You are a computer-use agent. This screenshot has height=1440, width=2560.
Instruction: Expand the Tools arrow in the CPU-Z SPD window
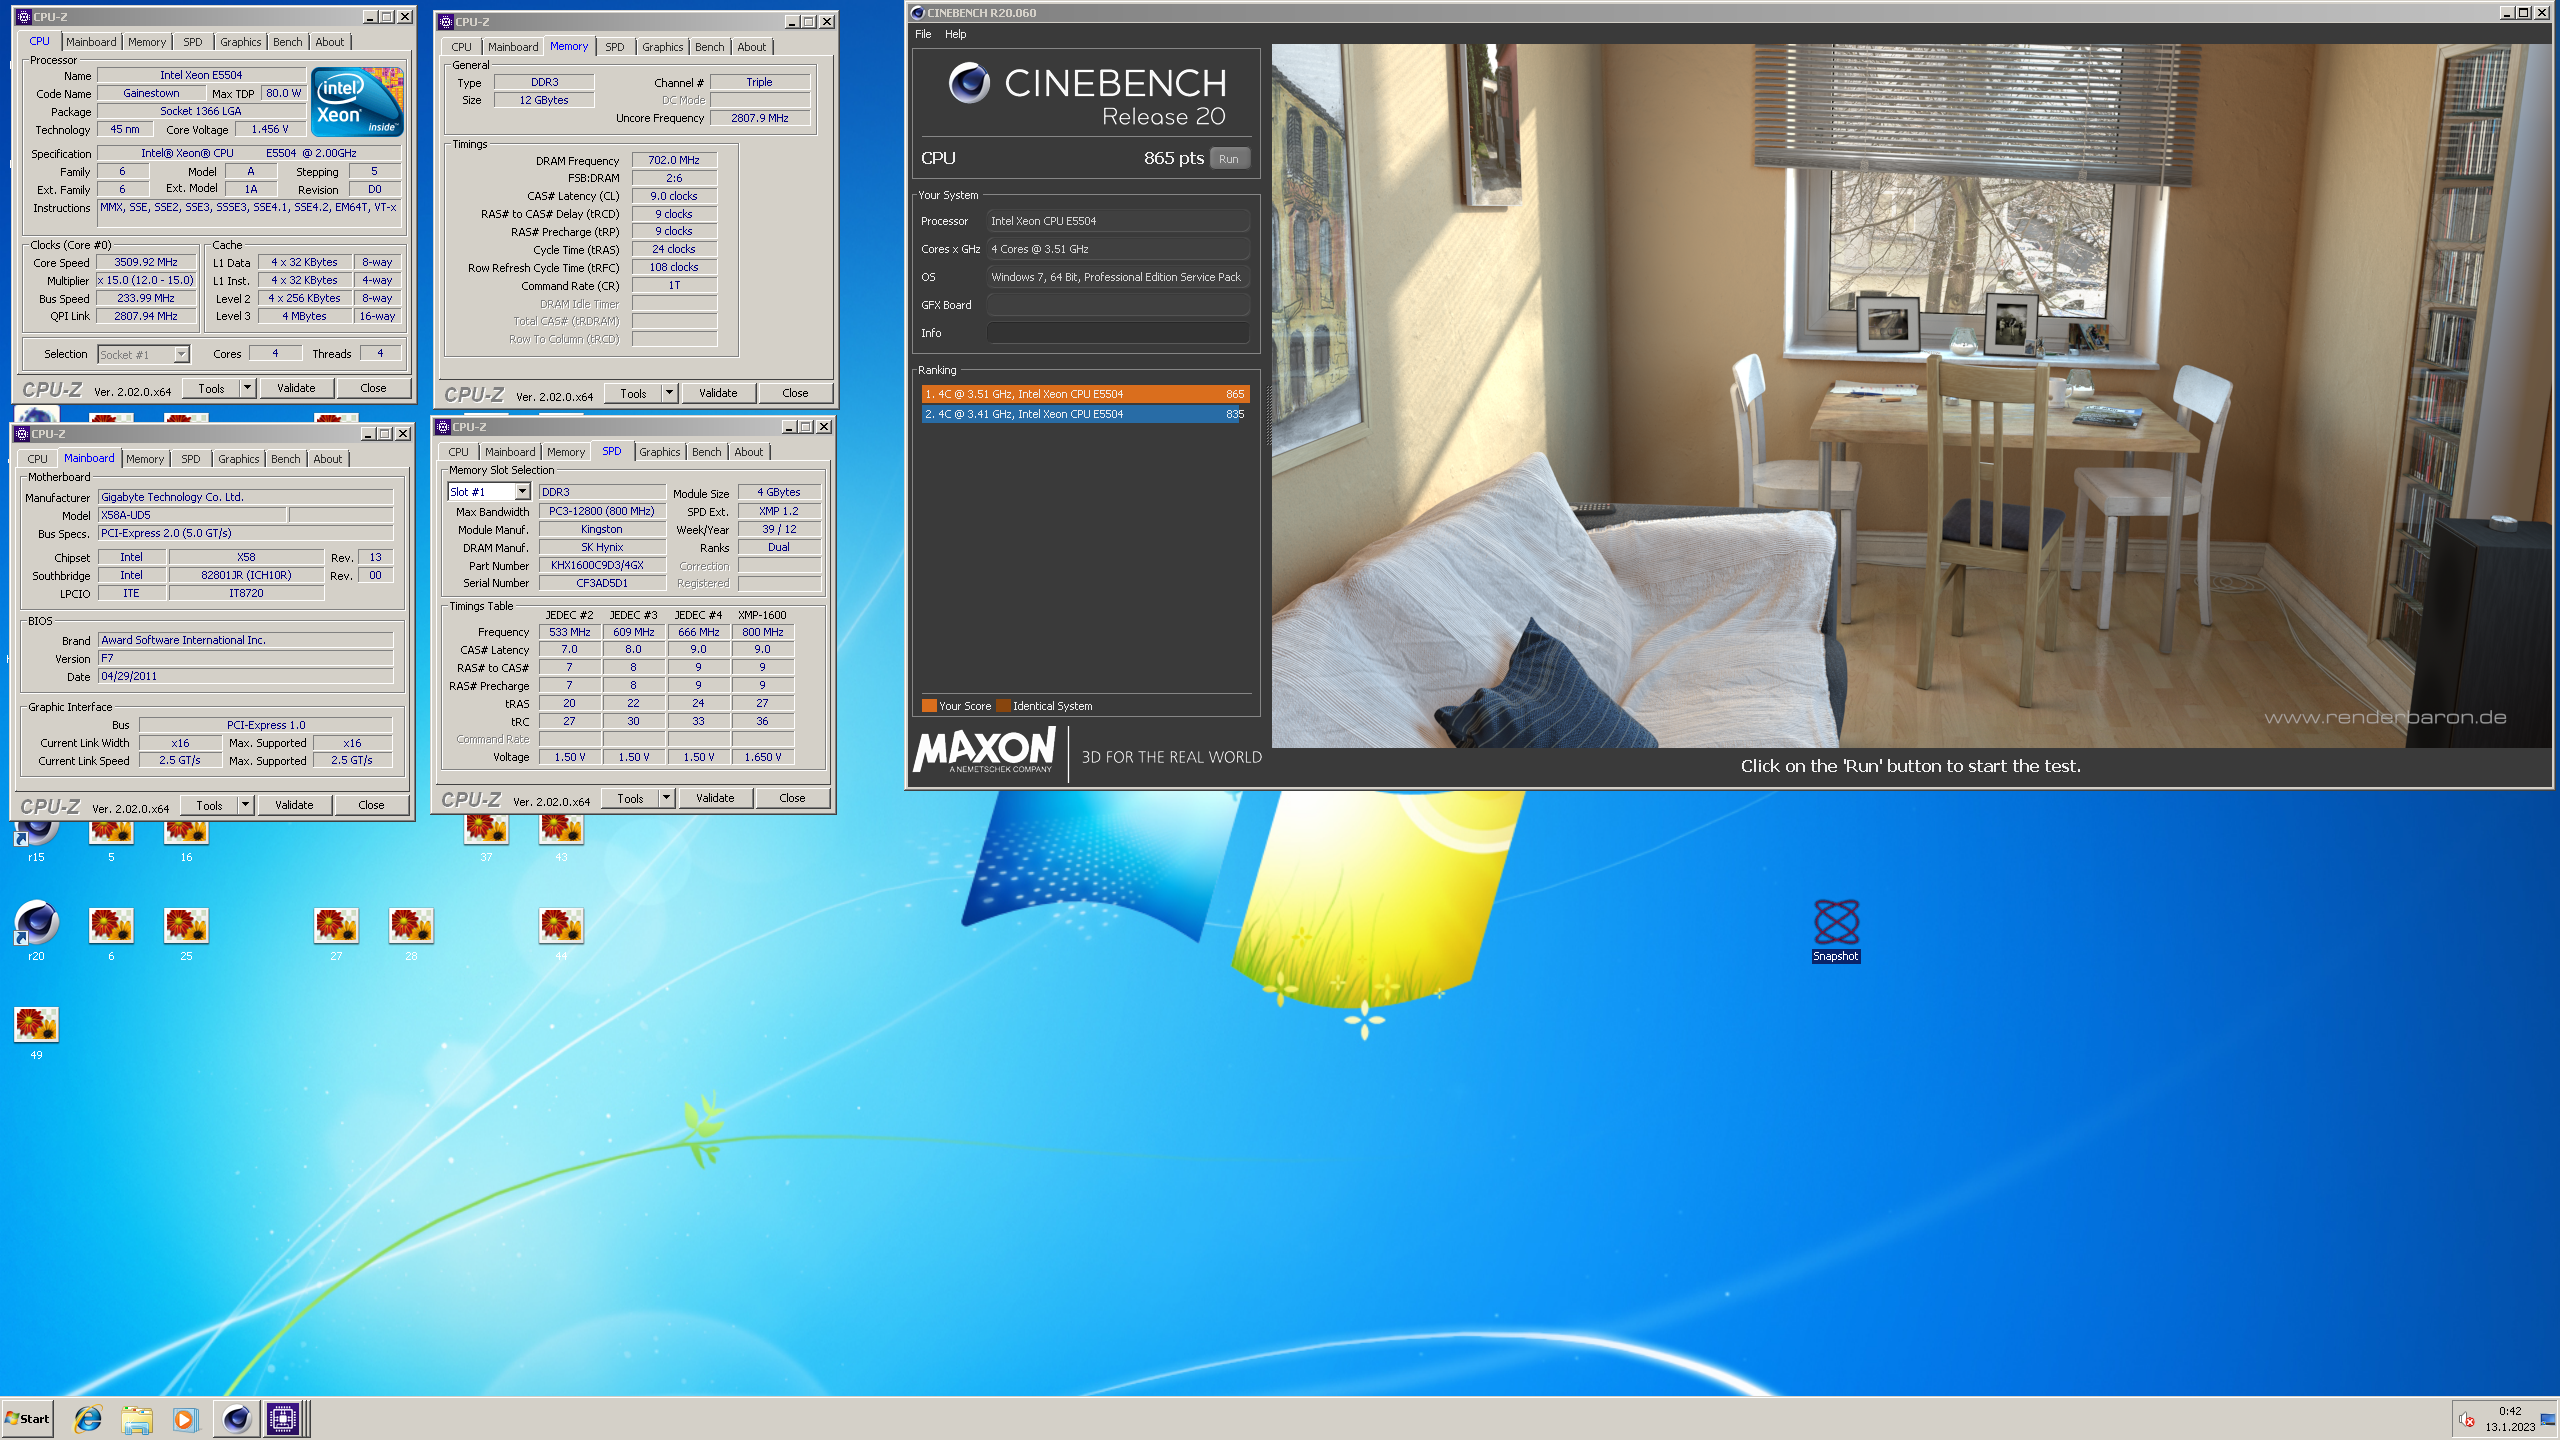(666, 798)
